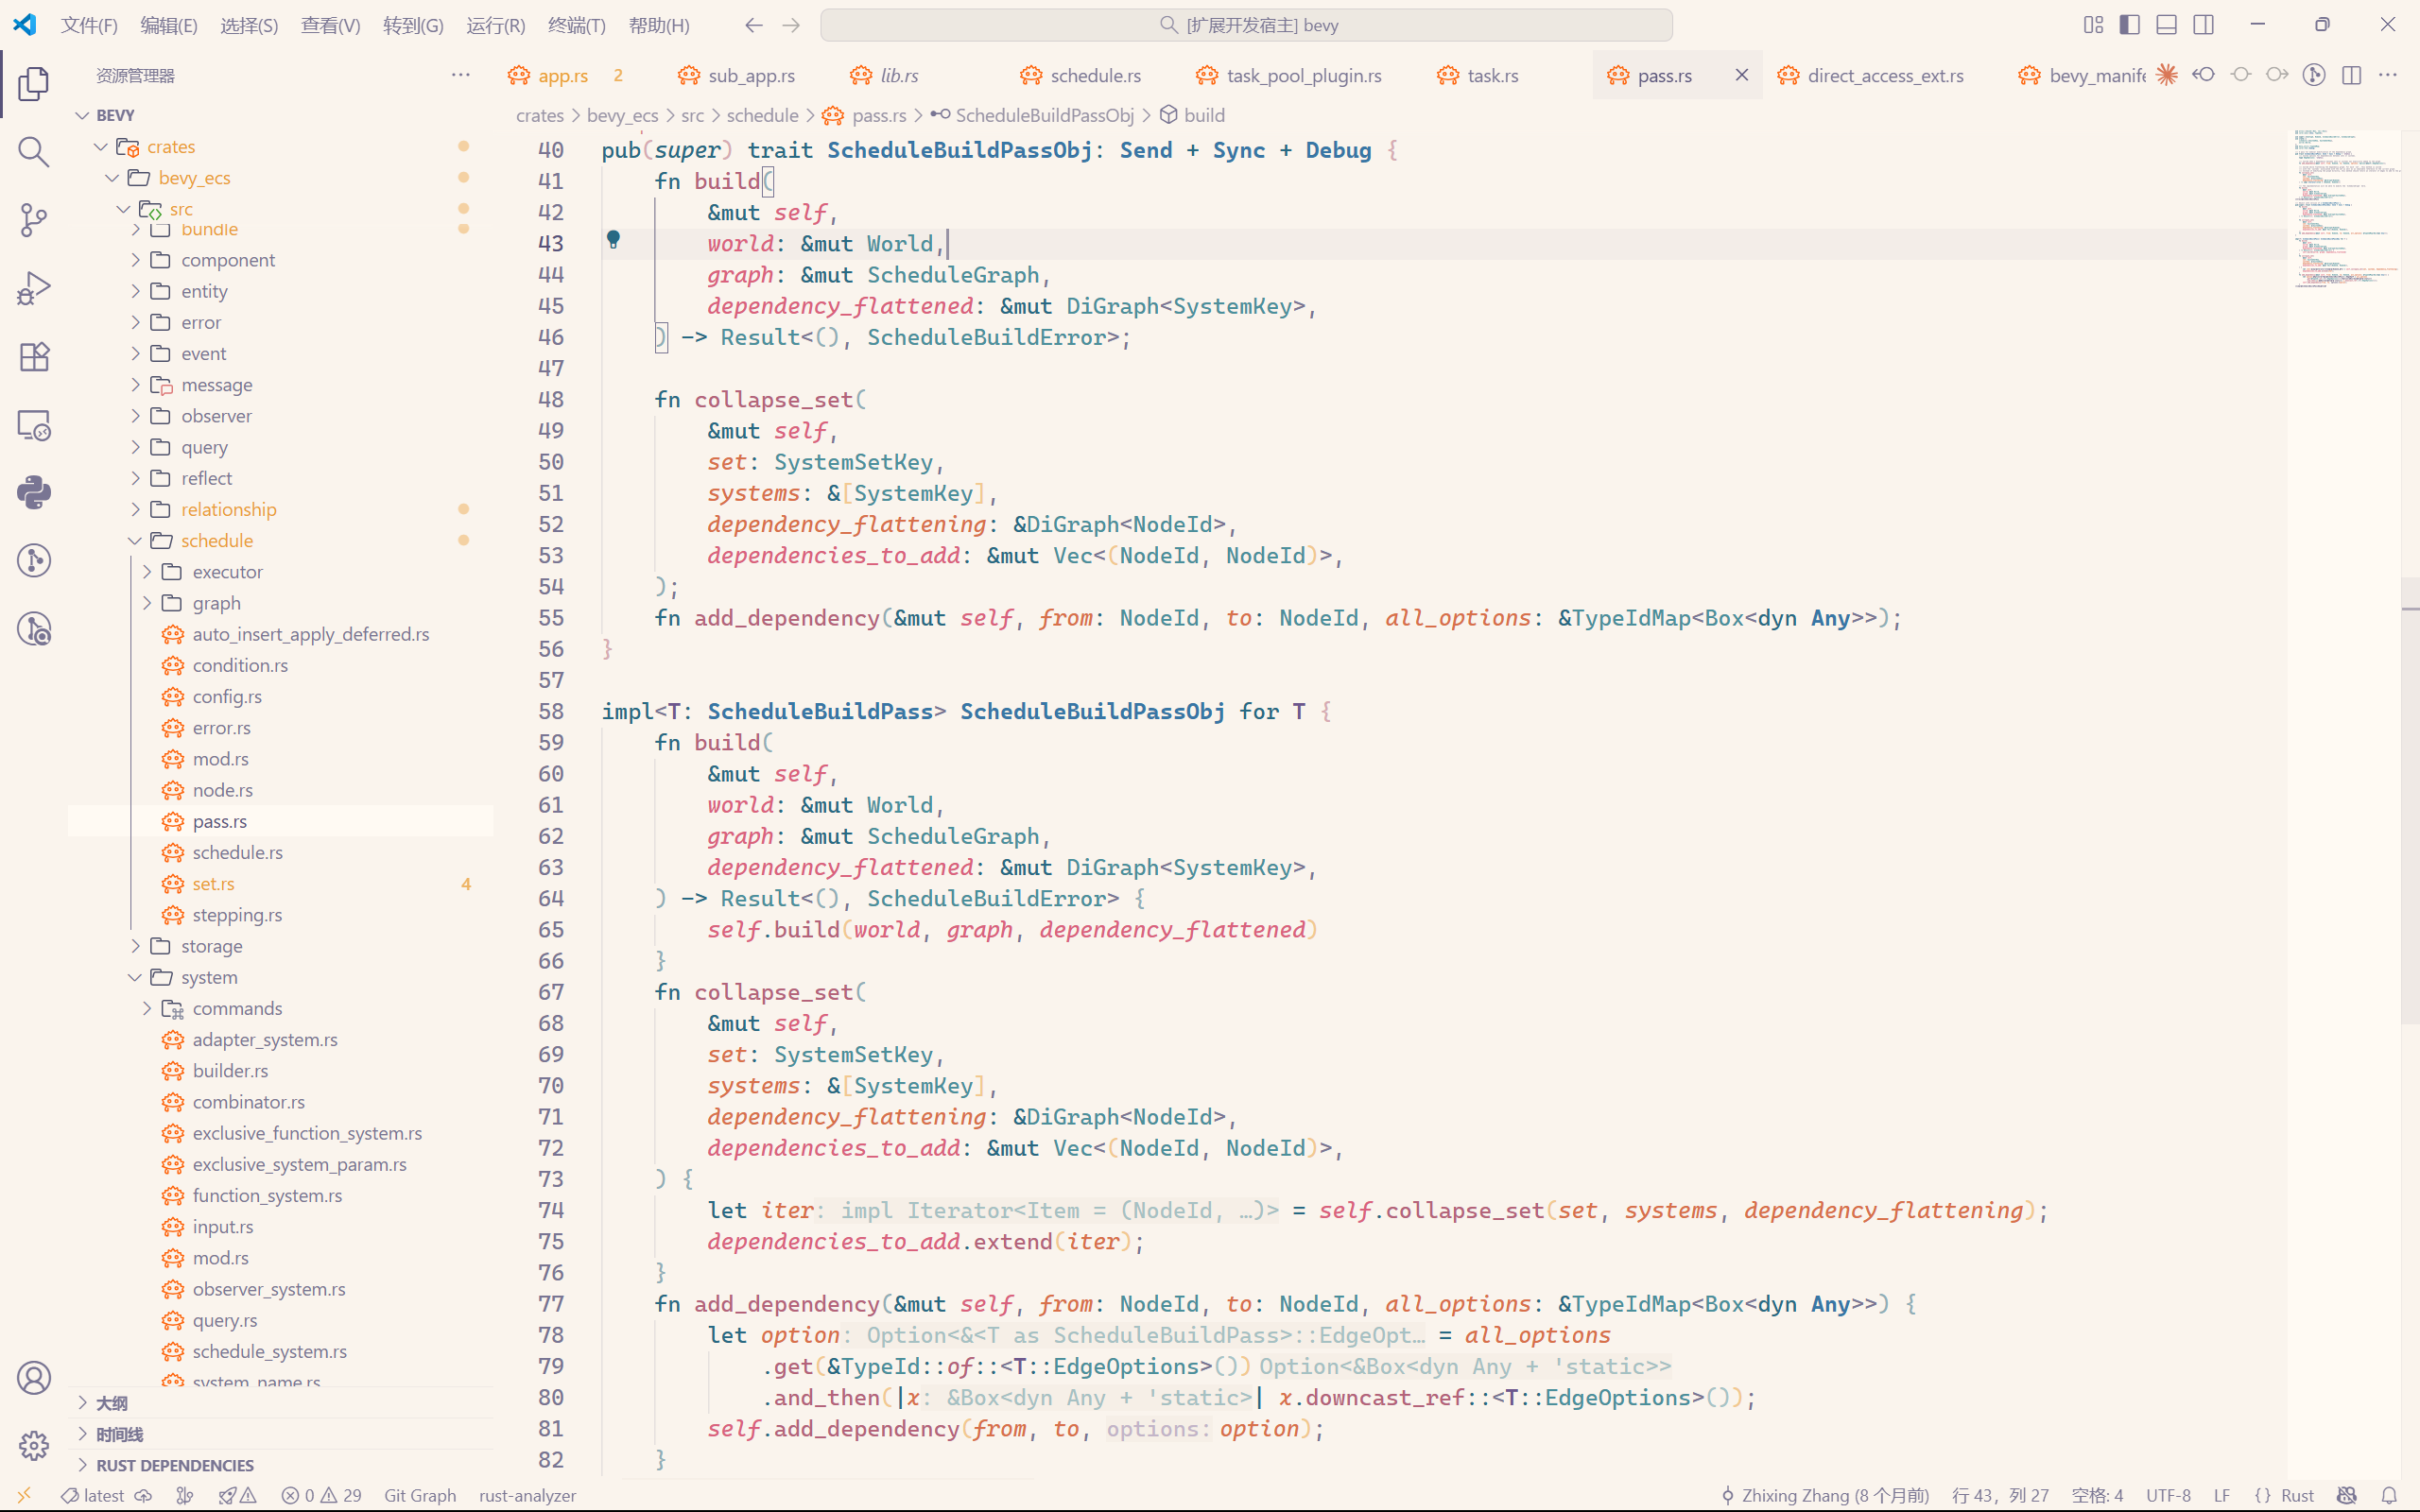Toggle the secondary sidebar visibility

click(2203, 25)
